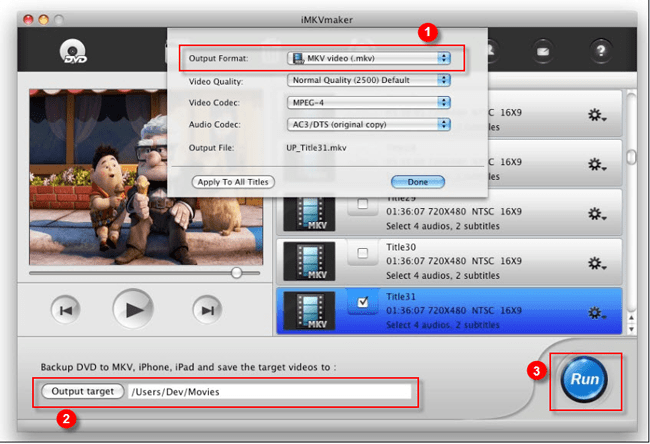The height and width of the screenshot is (444, 650).
Task: Click the 'Output Format:' label
Action: coord(218,58)
